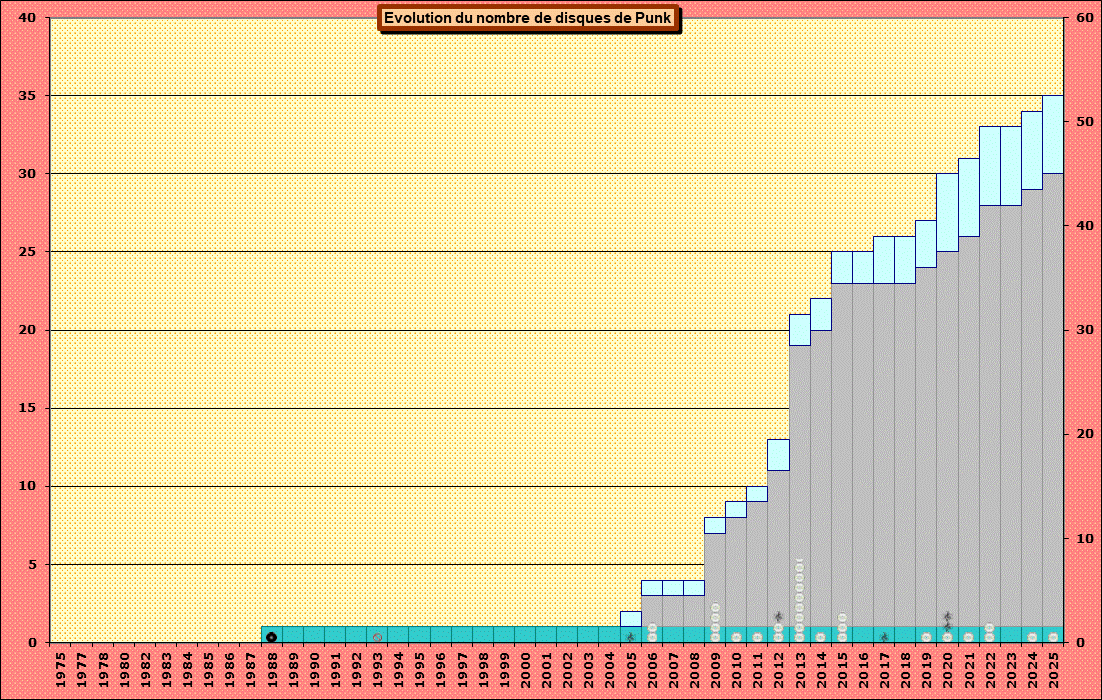Click the light blue bar segment for 2005
1102x700 pixels.
630,619
